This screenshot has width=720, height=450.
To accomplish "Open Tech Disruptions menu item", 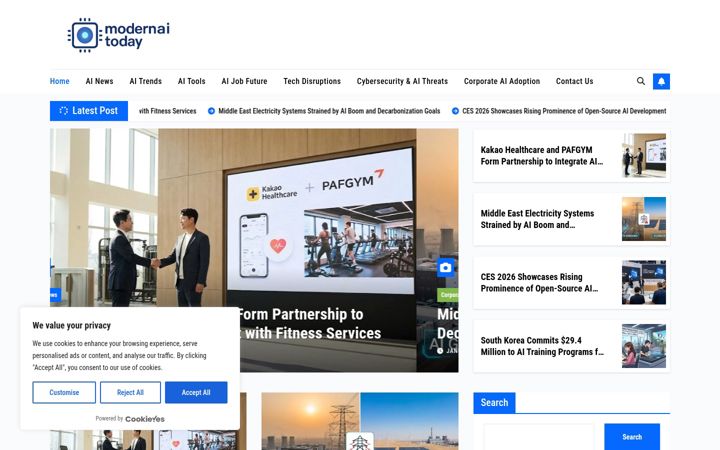I will (312, 81).
